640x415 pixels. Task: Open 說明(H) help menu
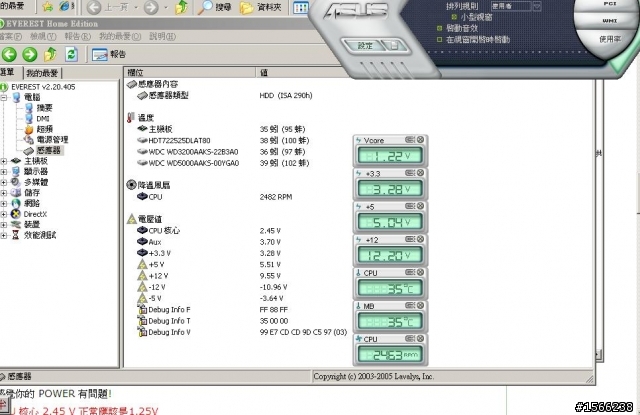(162, 36)
